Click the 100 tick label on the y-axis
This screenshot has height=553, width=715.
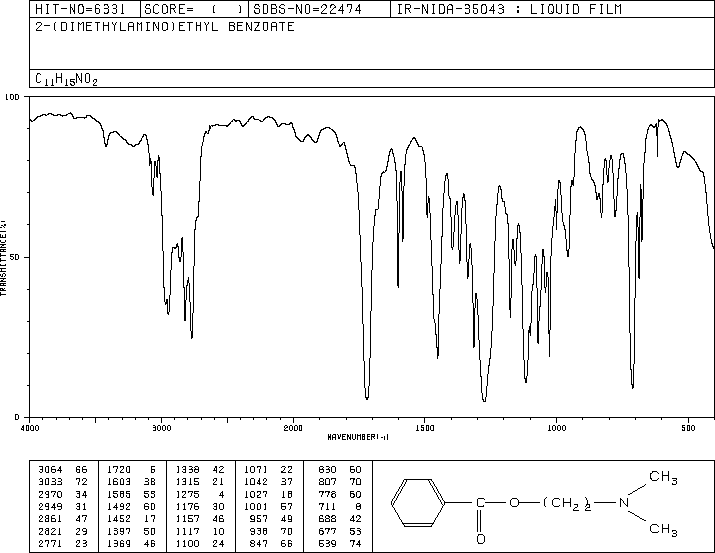[12, 97]
